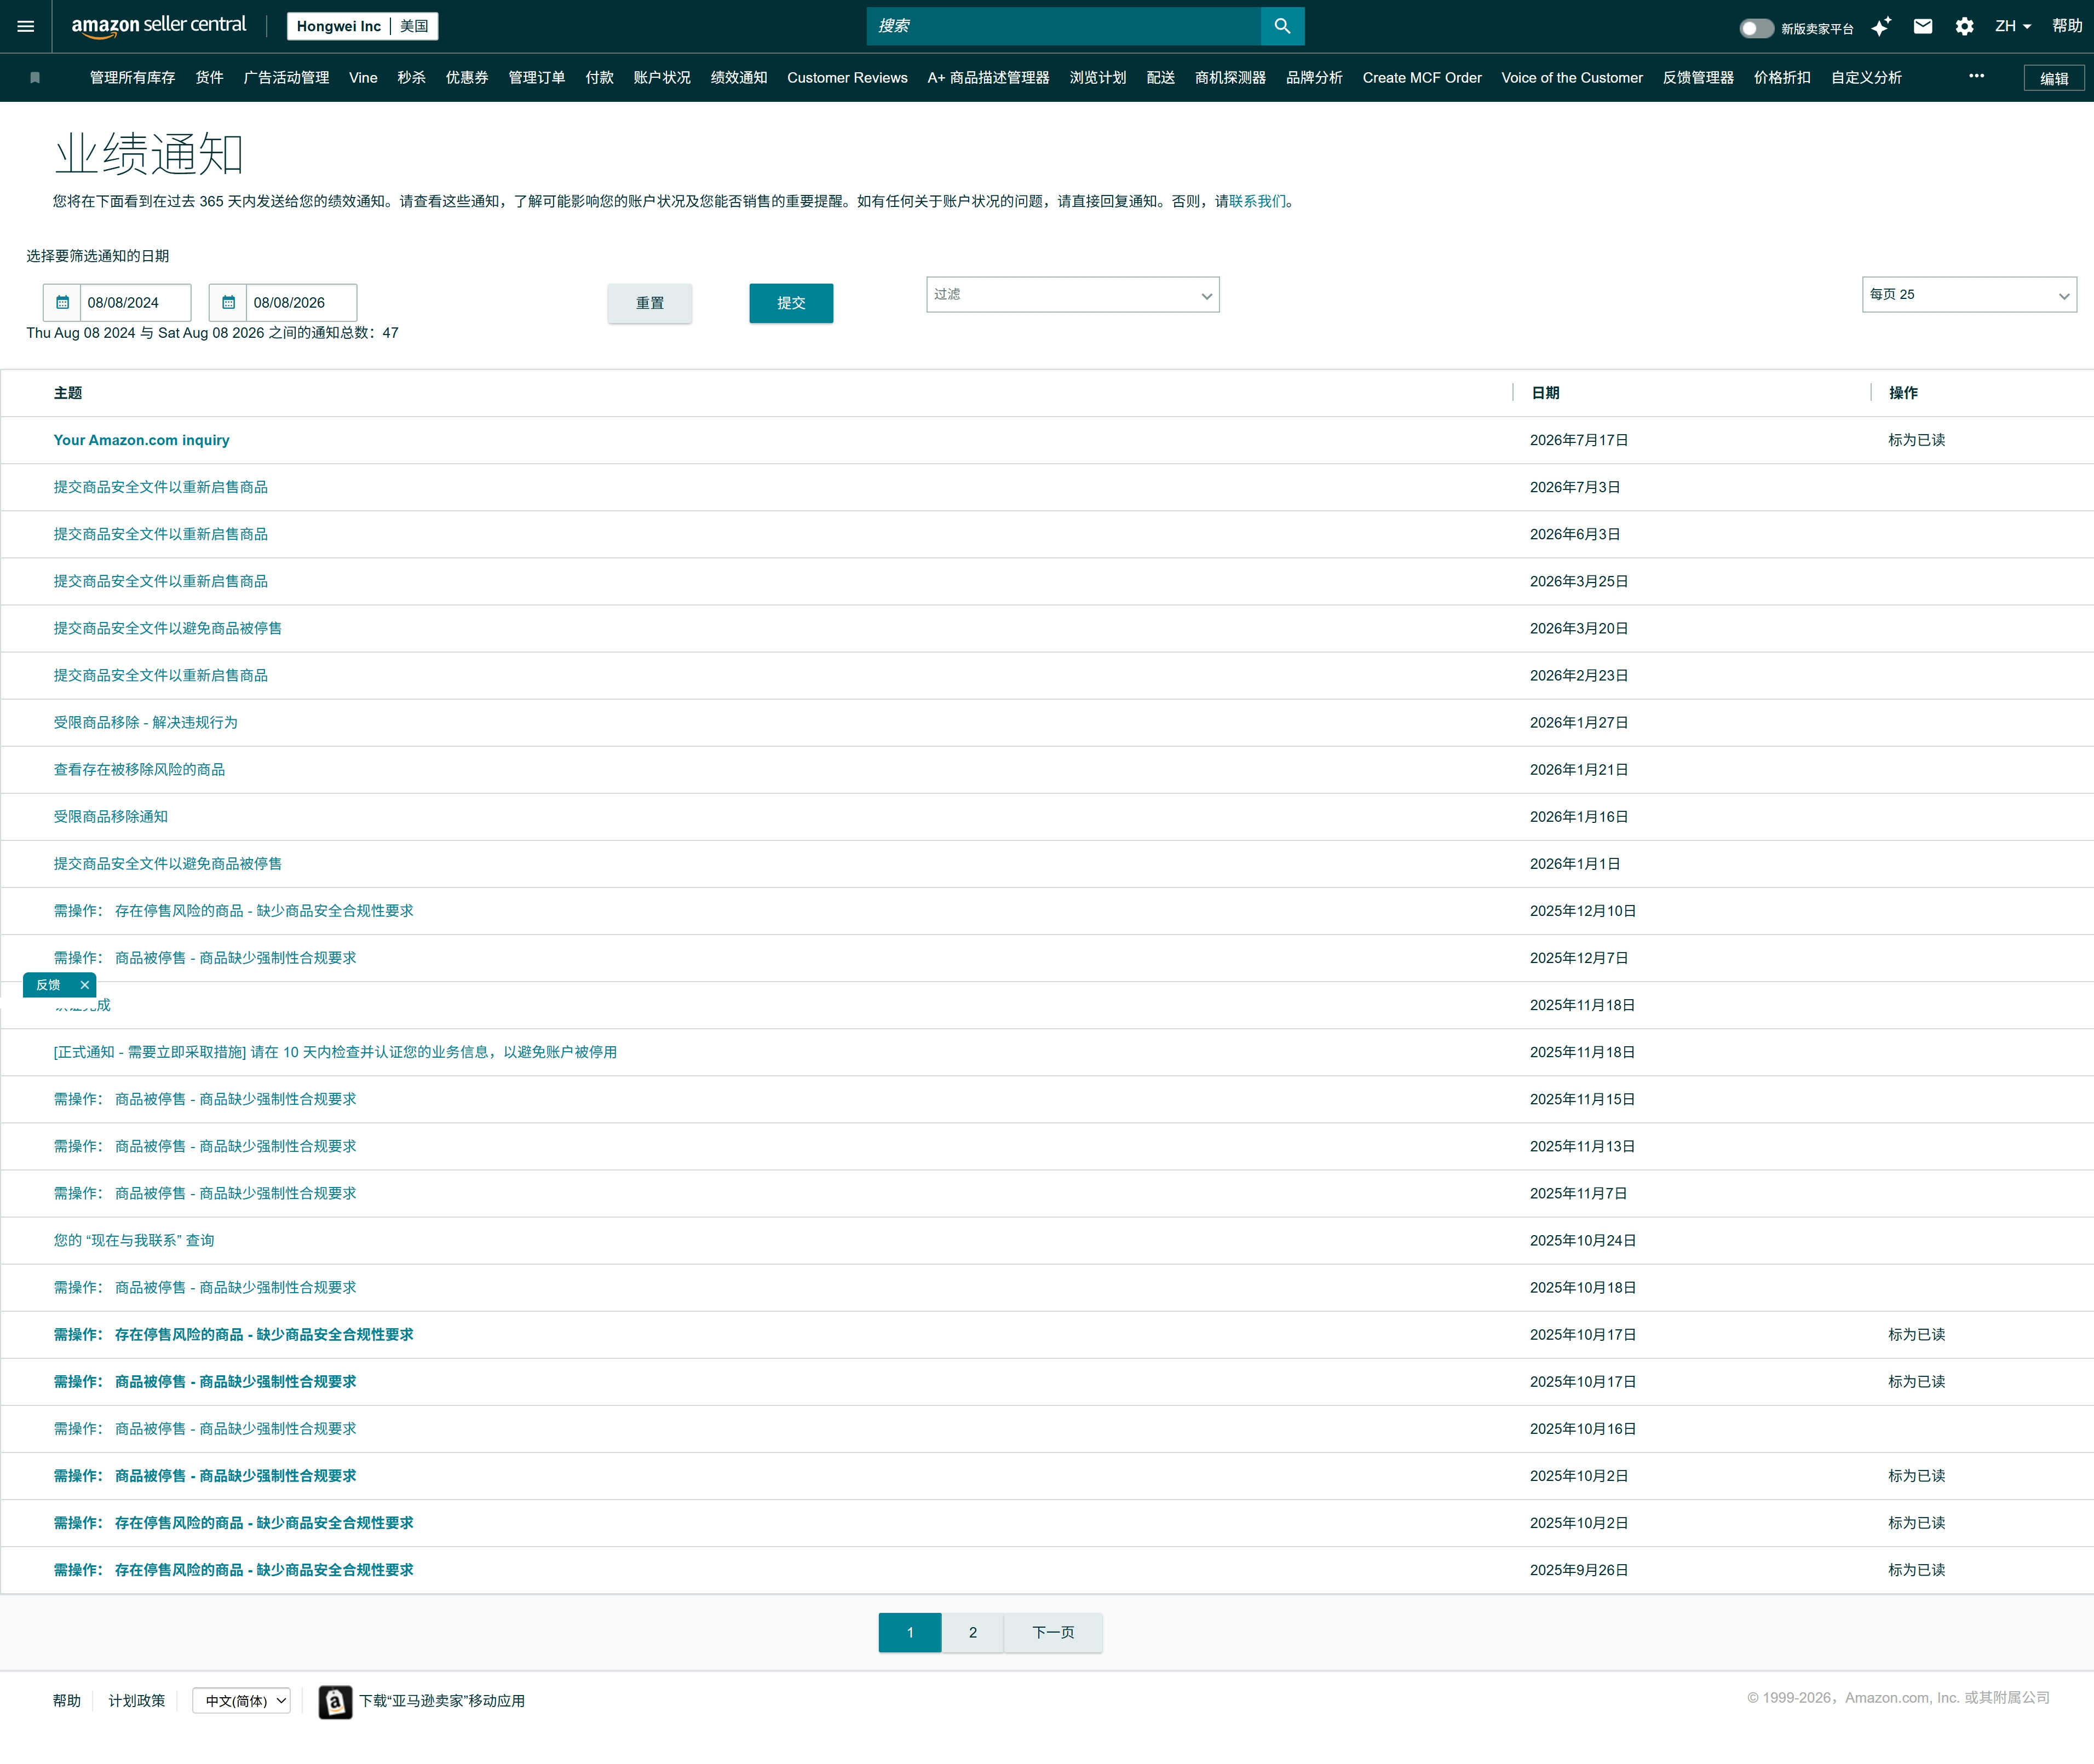Open the more options ellipsis menu

pos(1976,76)
